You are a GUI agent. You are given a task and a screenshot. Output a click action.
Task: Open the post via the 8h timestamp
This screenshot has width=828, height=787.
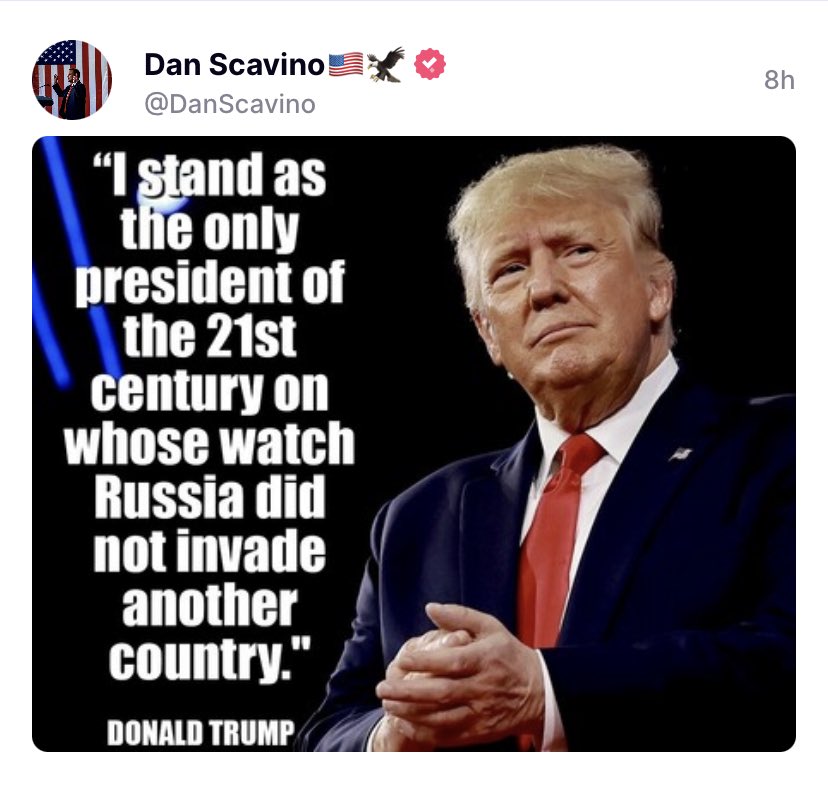(779, 80)
